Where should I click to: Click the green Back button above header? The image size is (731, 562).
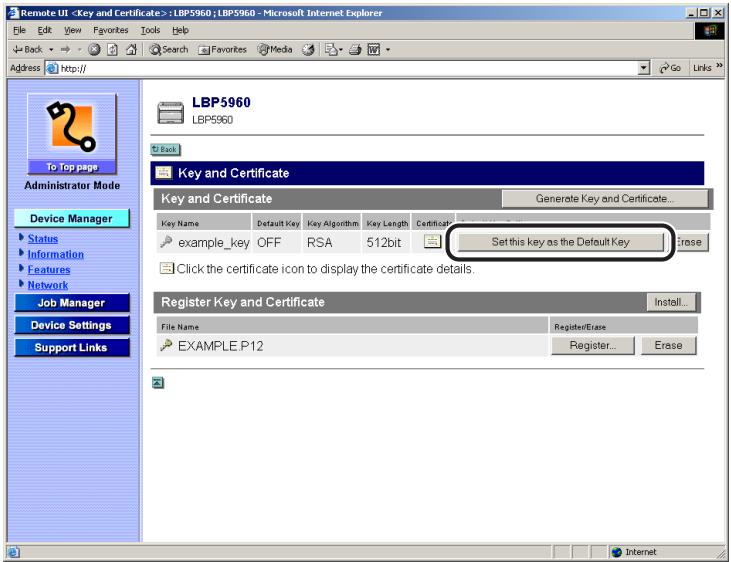click(x=166, y=150)
